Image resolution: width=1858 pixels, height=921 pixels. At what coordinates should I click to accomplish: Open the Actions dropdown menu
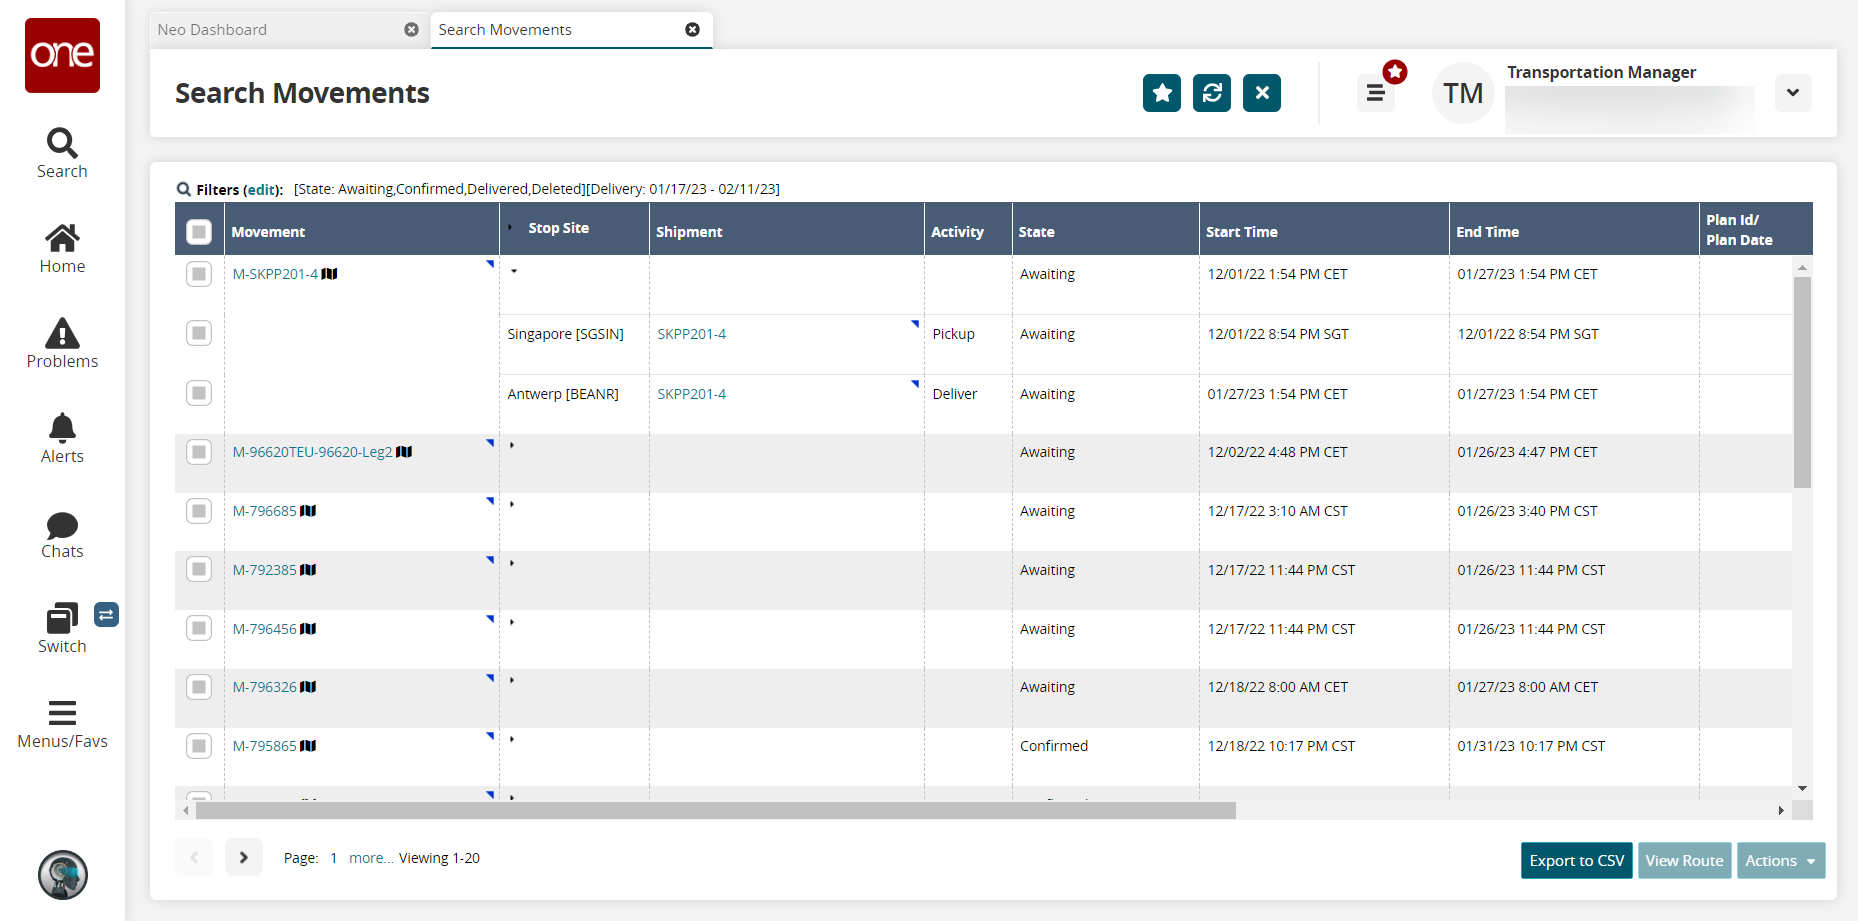point(1780,861)
